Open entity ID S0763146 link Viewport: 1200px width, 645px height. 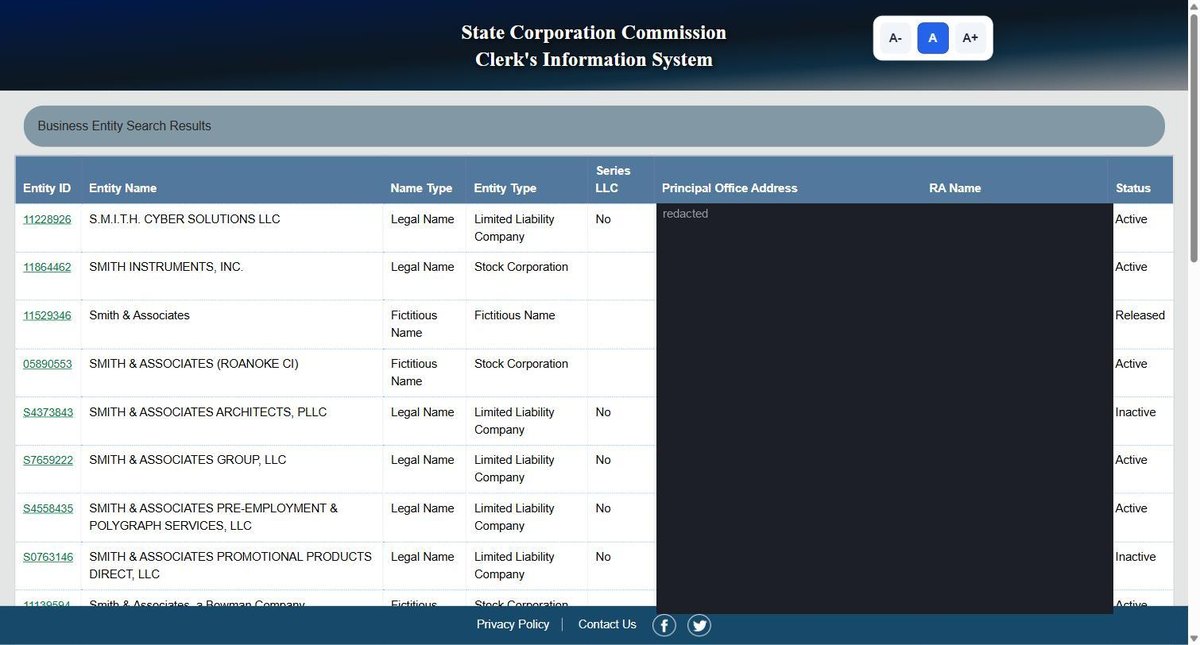click(48, 557)
